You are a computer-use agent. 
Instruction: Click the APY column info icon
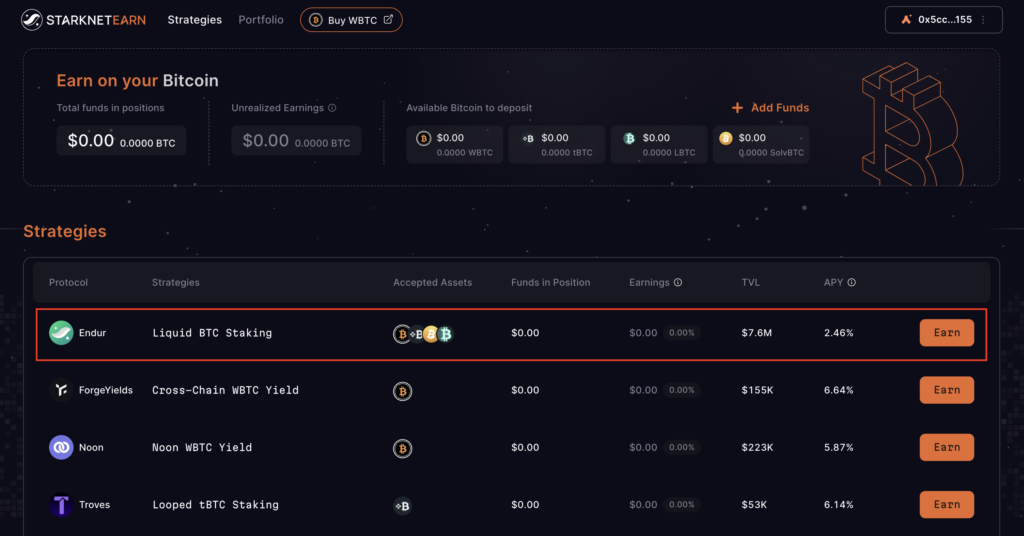coord(852,283)
